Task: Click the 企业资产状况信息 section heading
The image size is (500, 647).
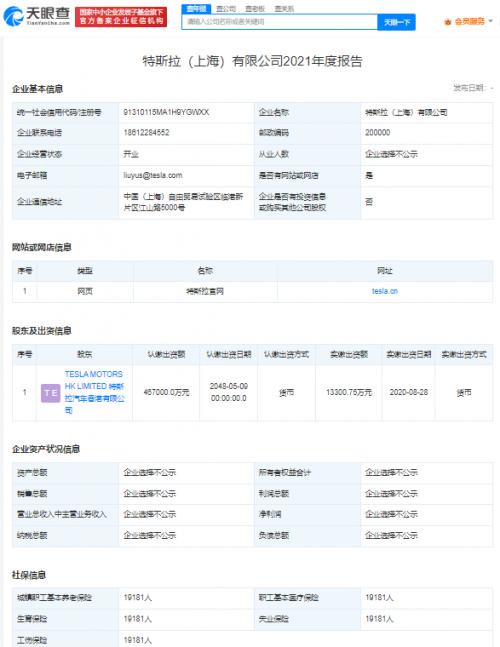Action: (x=46, y=449)
